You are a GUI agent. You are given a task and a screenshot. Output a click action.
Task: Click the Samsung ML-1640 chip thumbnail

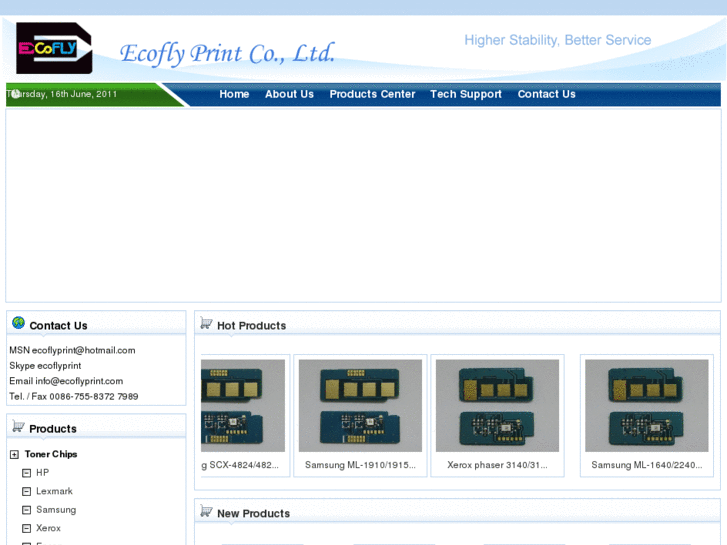click(647, 405)
